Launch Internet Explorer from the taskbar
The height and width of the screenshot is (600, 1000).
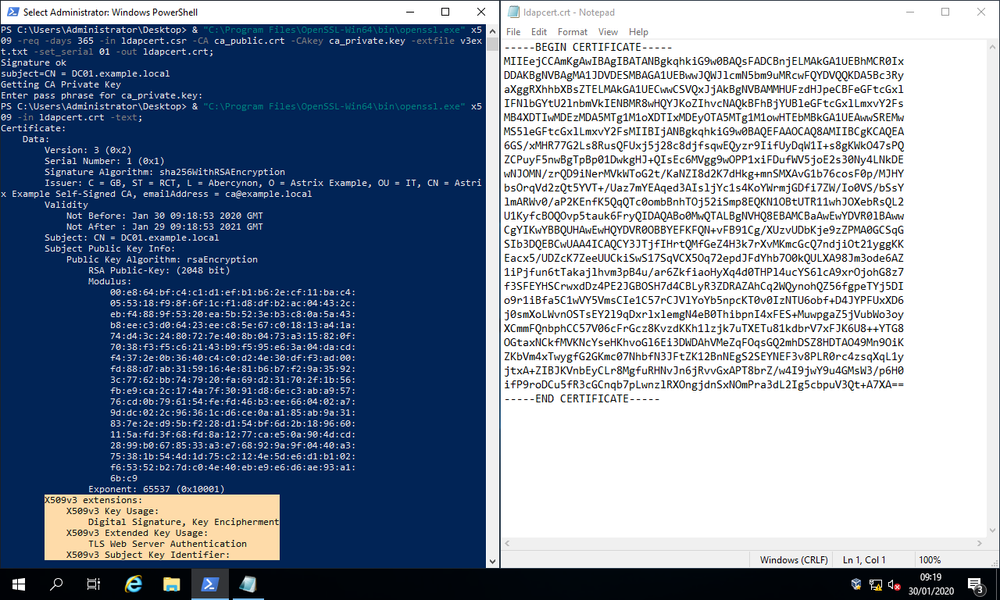[x=133, y=585]
